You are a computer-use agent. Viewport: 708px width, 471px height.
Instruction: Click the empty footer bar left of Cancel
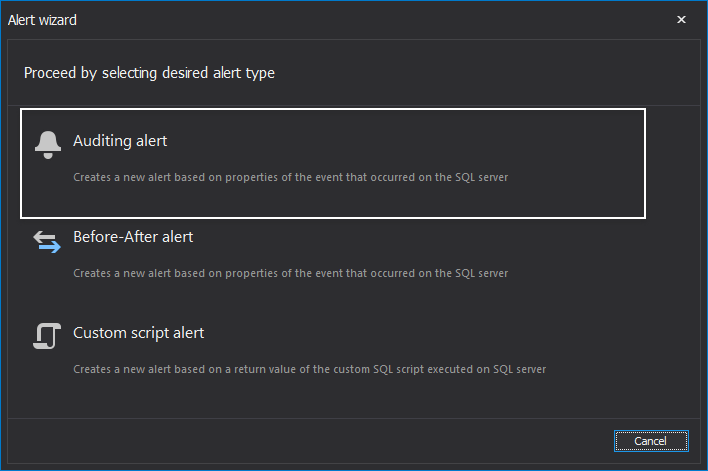307,441
